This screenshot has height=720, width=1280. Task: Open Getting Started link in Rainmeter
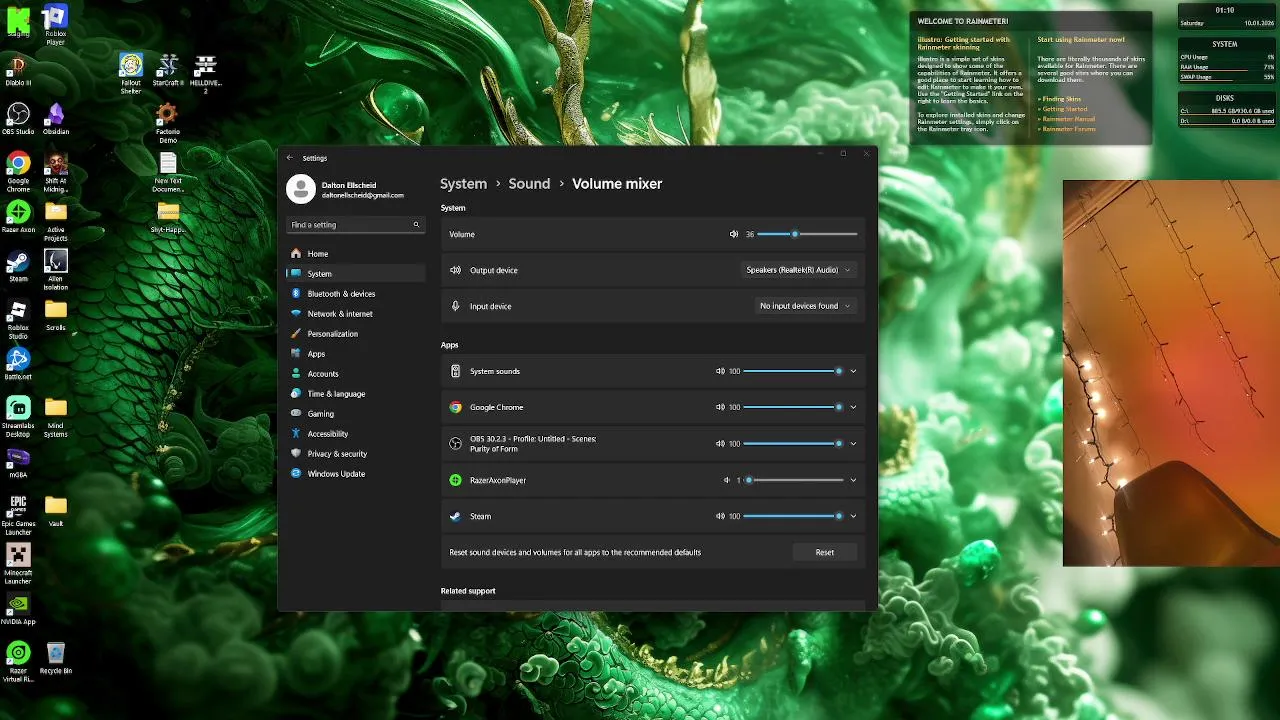1063,109
